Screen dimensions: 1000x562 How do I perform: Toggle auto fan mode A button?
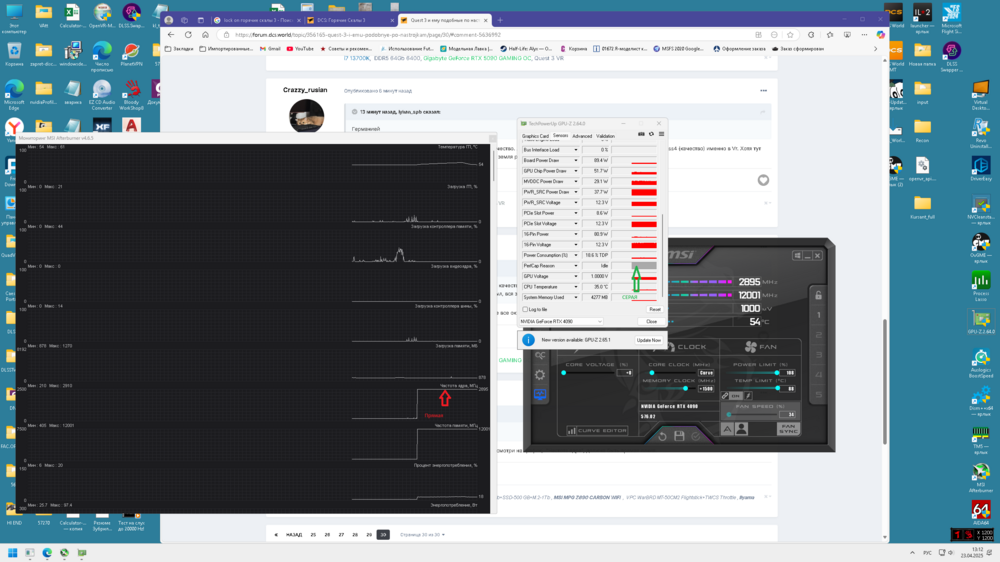728,429
